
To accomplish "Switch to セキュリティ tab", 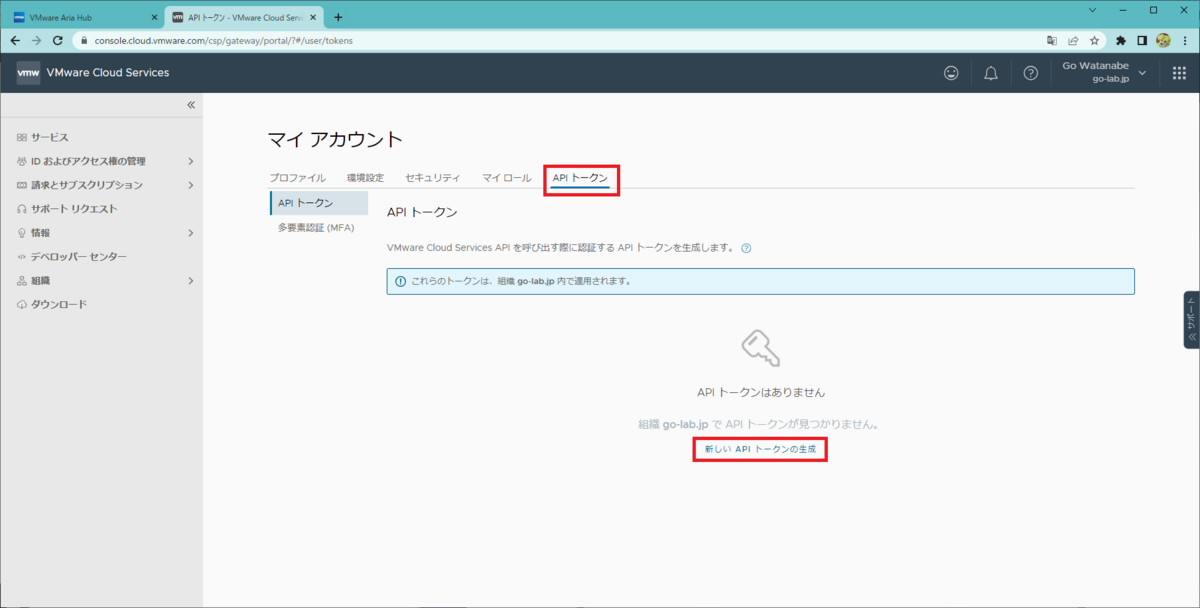I will pos(432,177).
